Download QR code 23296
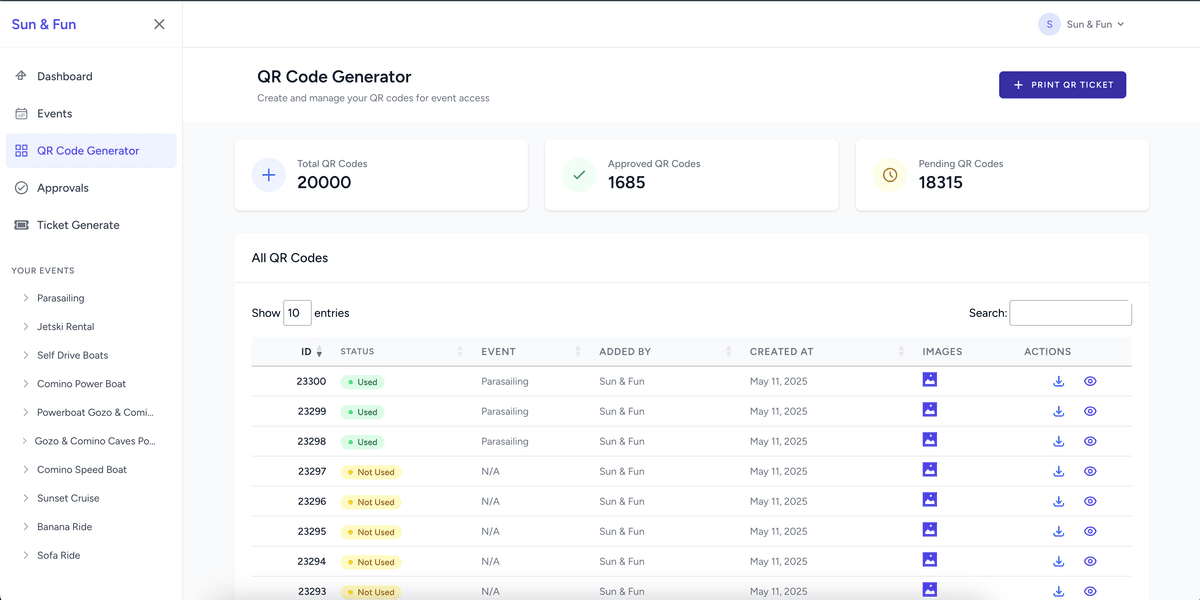The width and height of the screenshot is (1200, 600). tap(1059, 501)
